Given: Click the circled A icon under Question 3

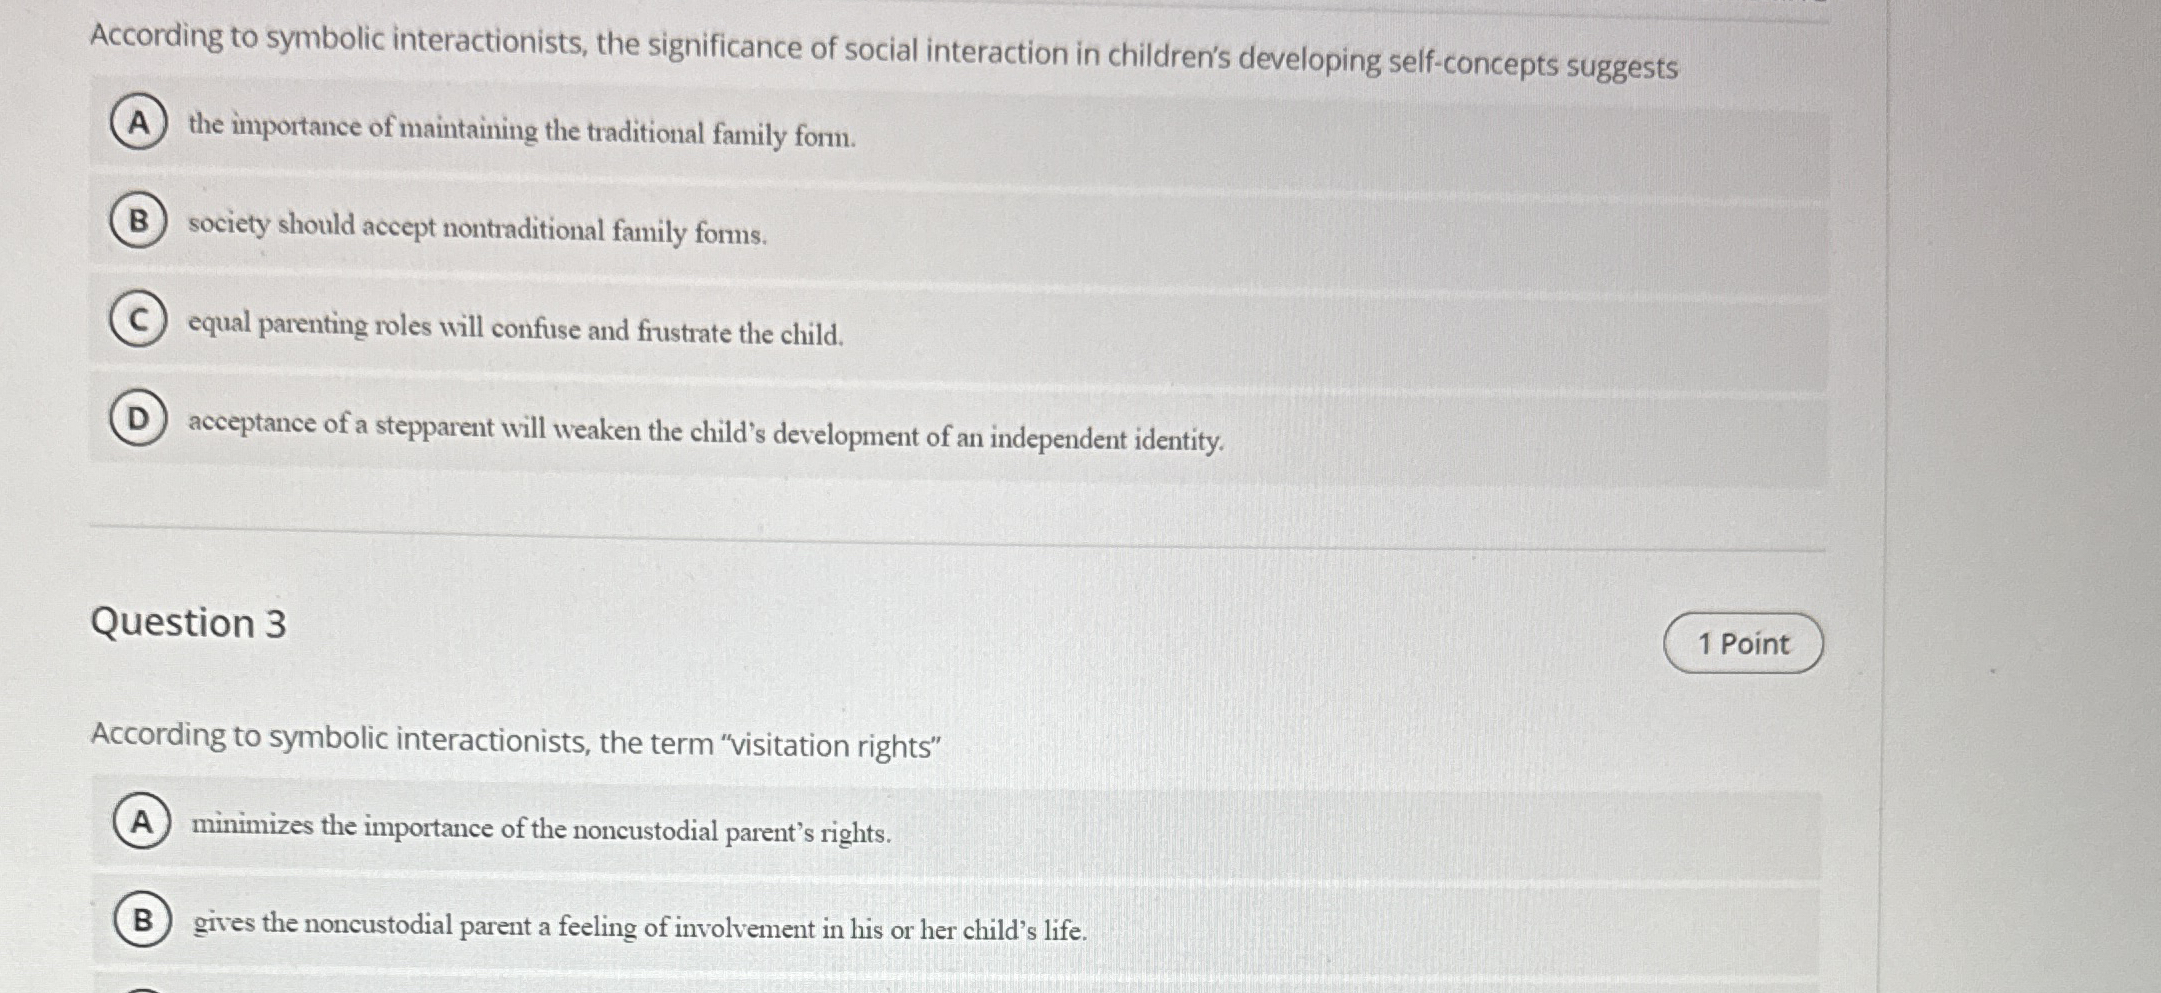Looking at the screenshot, I should point(141,822).
